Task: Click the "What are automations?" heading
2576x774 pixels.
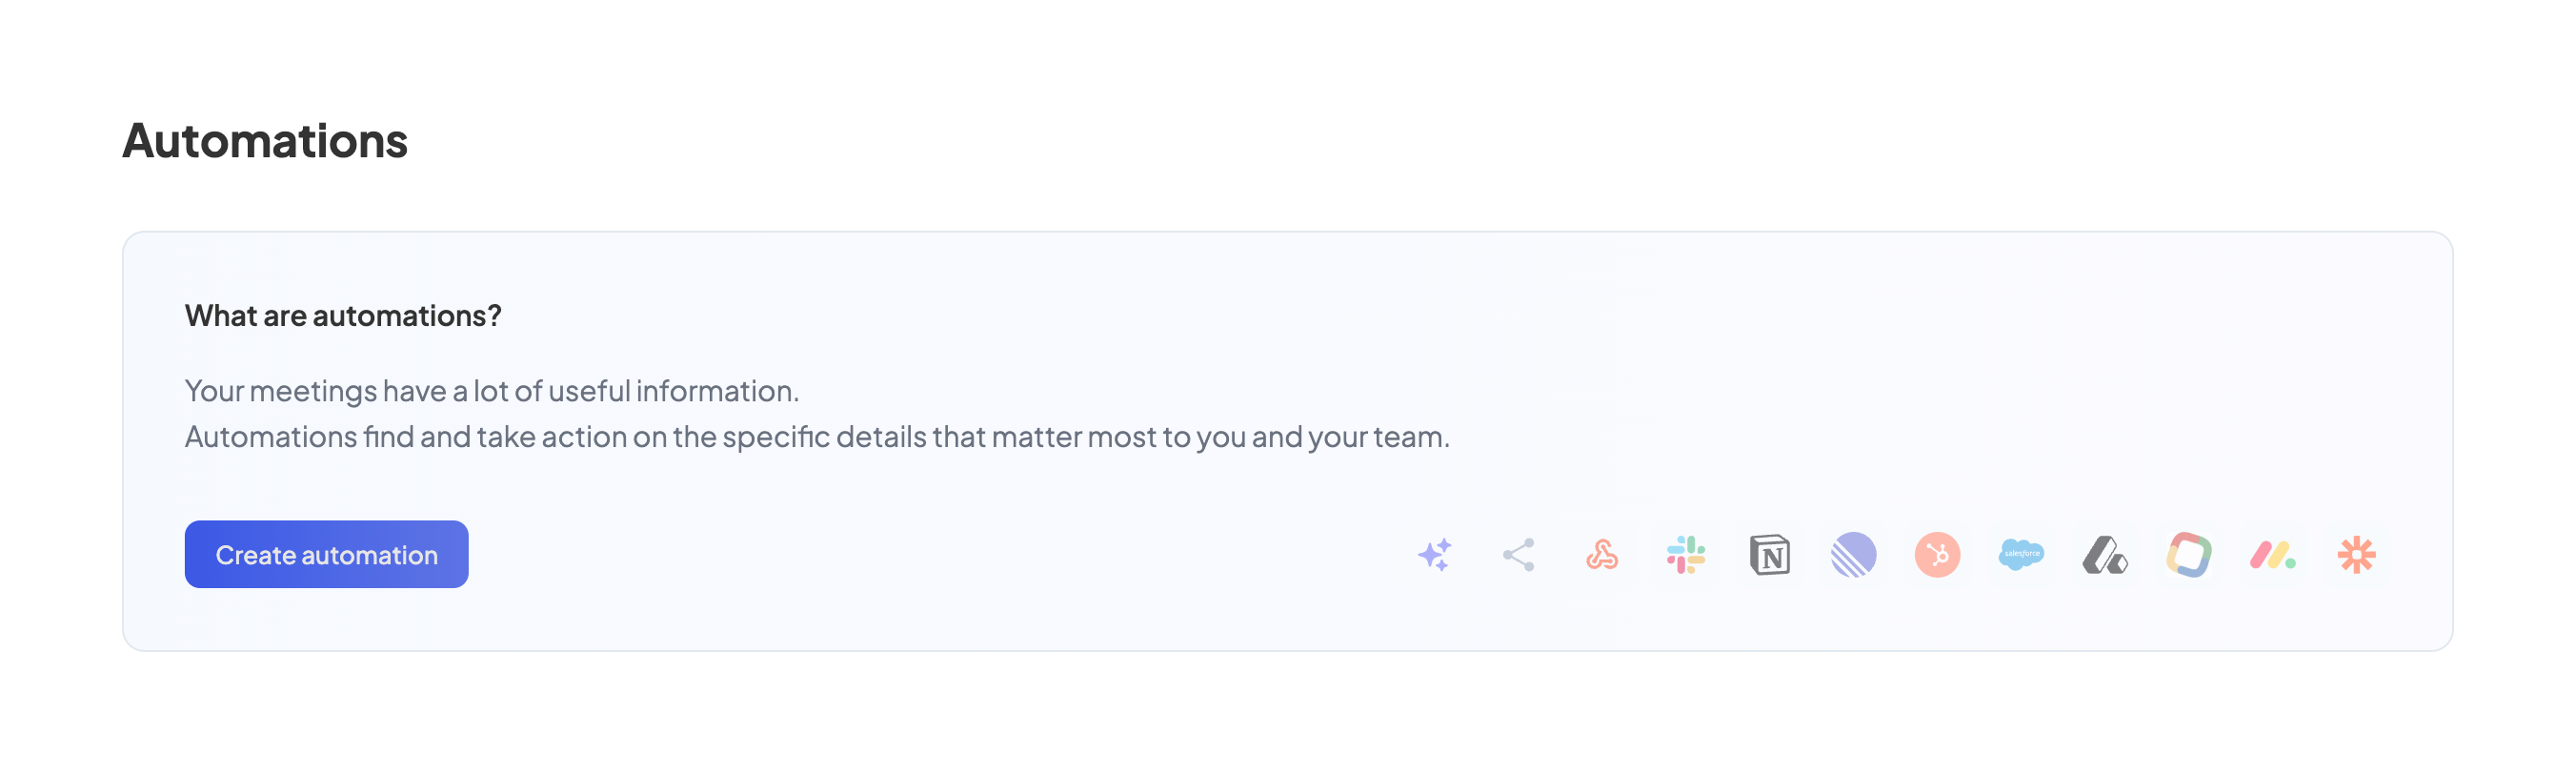Action: (343, 316)
